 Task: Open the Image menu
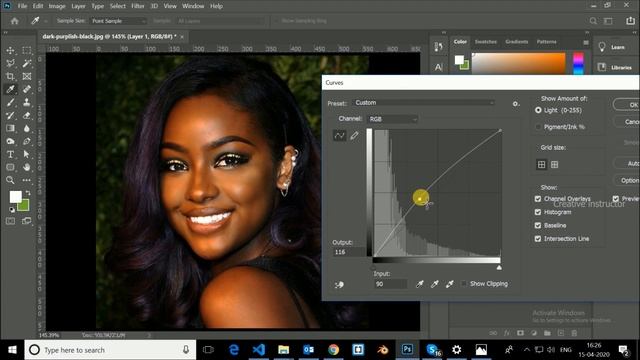57,6
